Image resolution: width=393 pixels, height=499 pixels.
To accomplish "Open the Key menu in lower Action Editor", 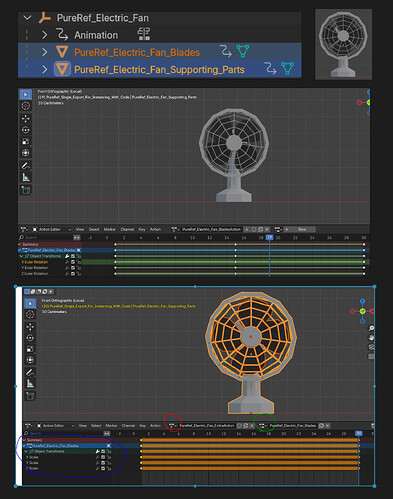I will 143,425.
